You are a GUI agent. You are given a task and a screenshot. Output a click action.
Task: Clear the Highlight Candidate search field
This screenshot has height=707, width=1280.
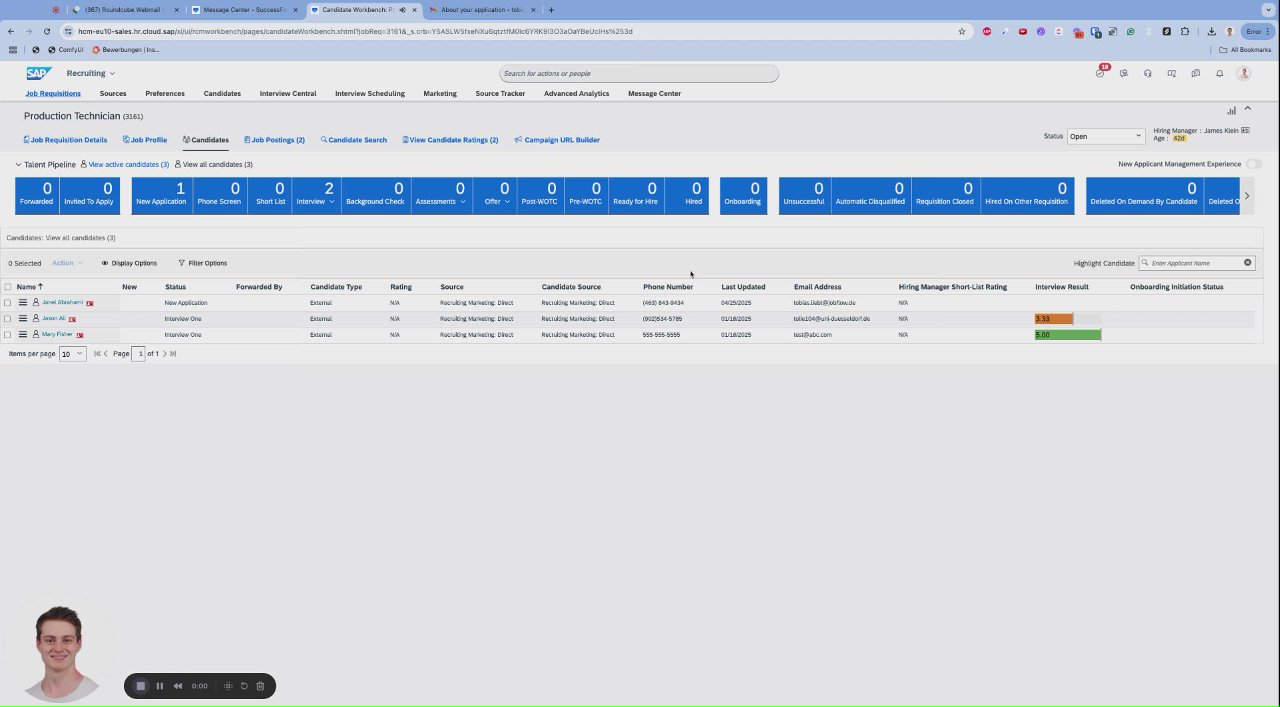(x=1247, y=263)
